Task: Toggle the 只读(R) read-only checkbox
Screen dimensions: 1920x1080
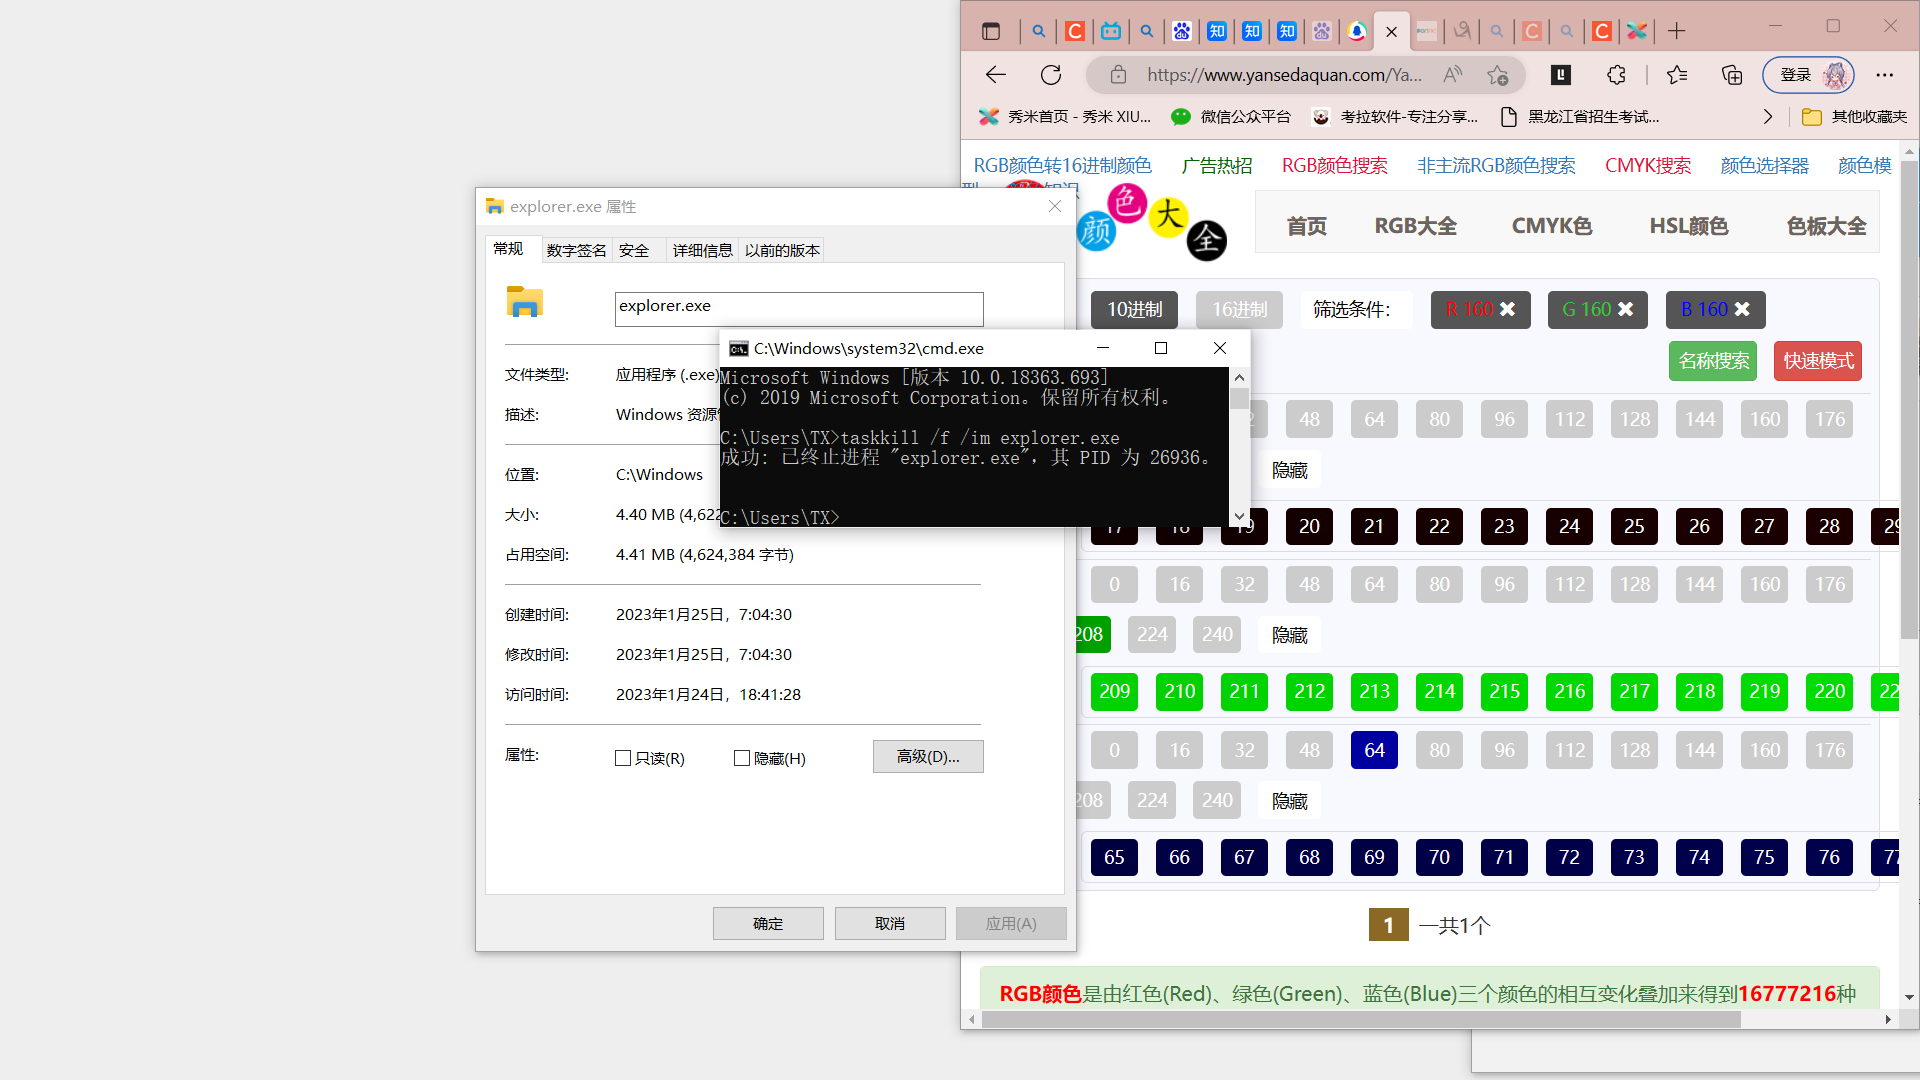Action: click(x=623, y=758)
